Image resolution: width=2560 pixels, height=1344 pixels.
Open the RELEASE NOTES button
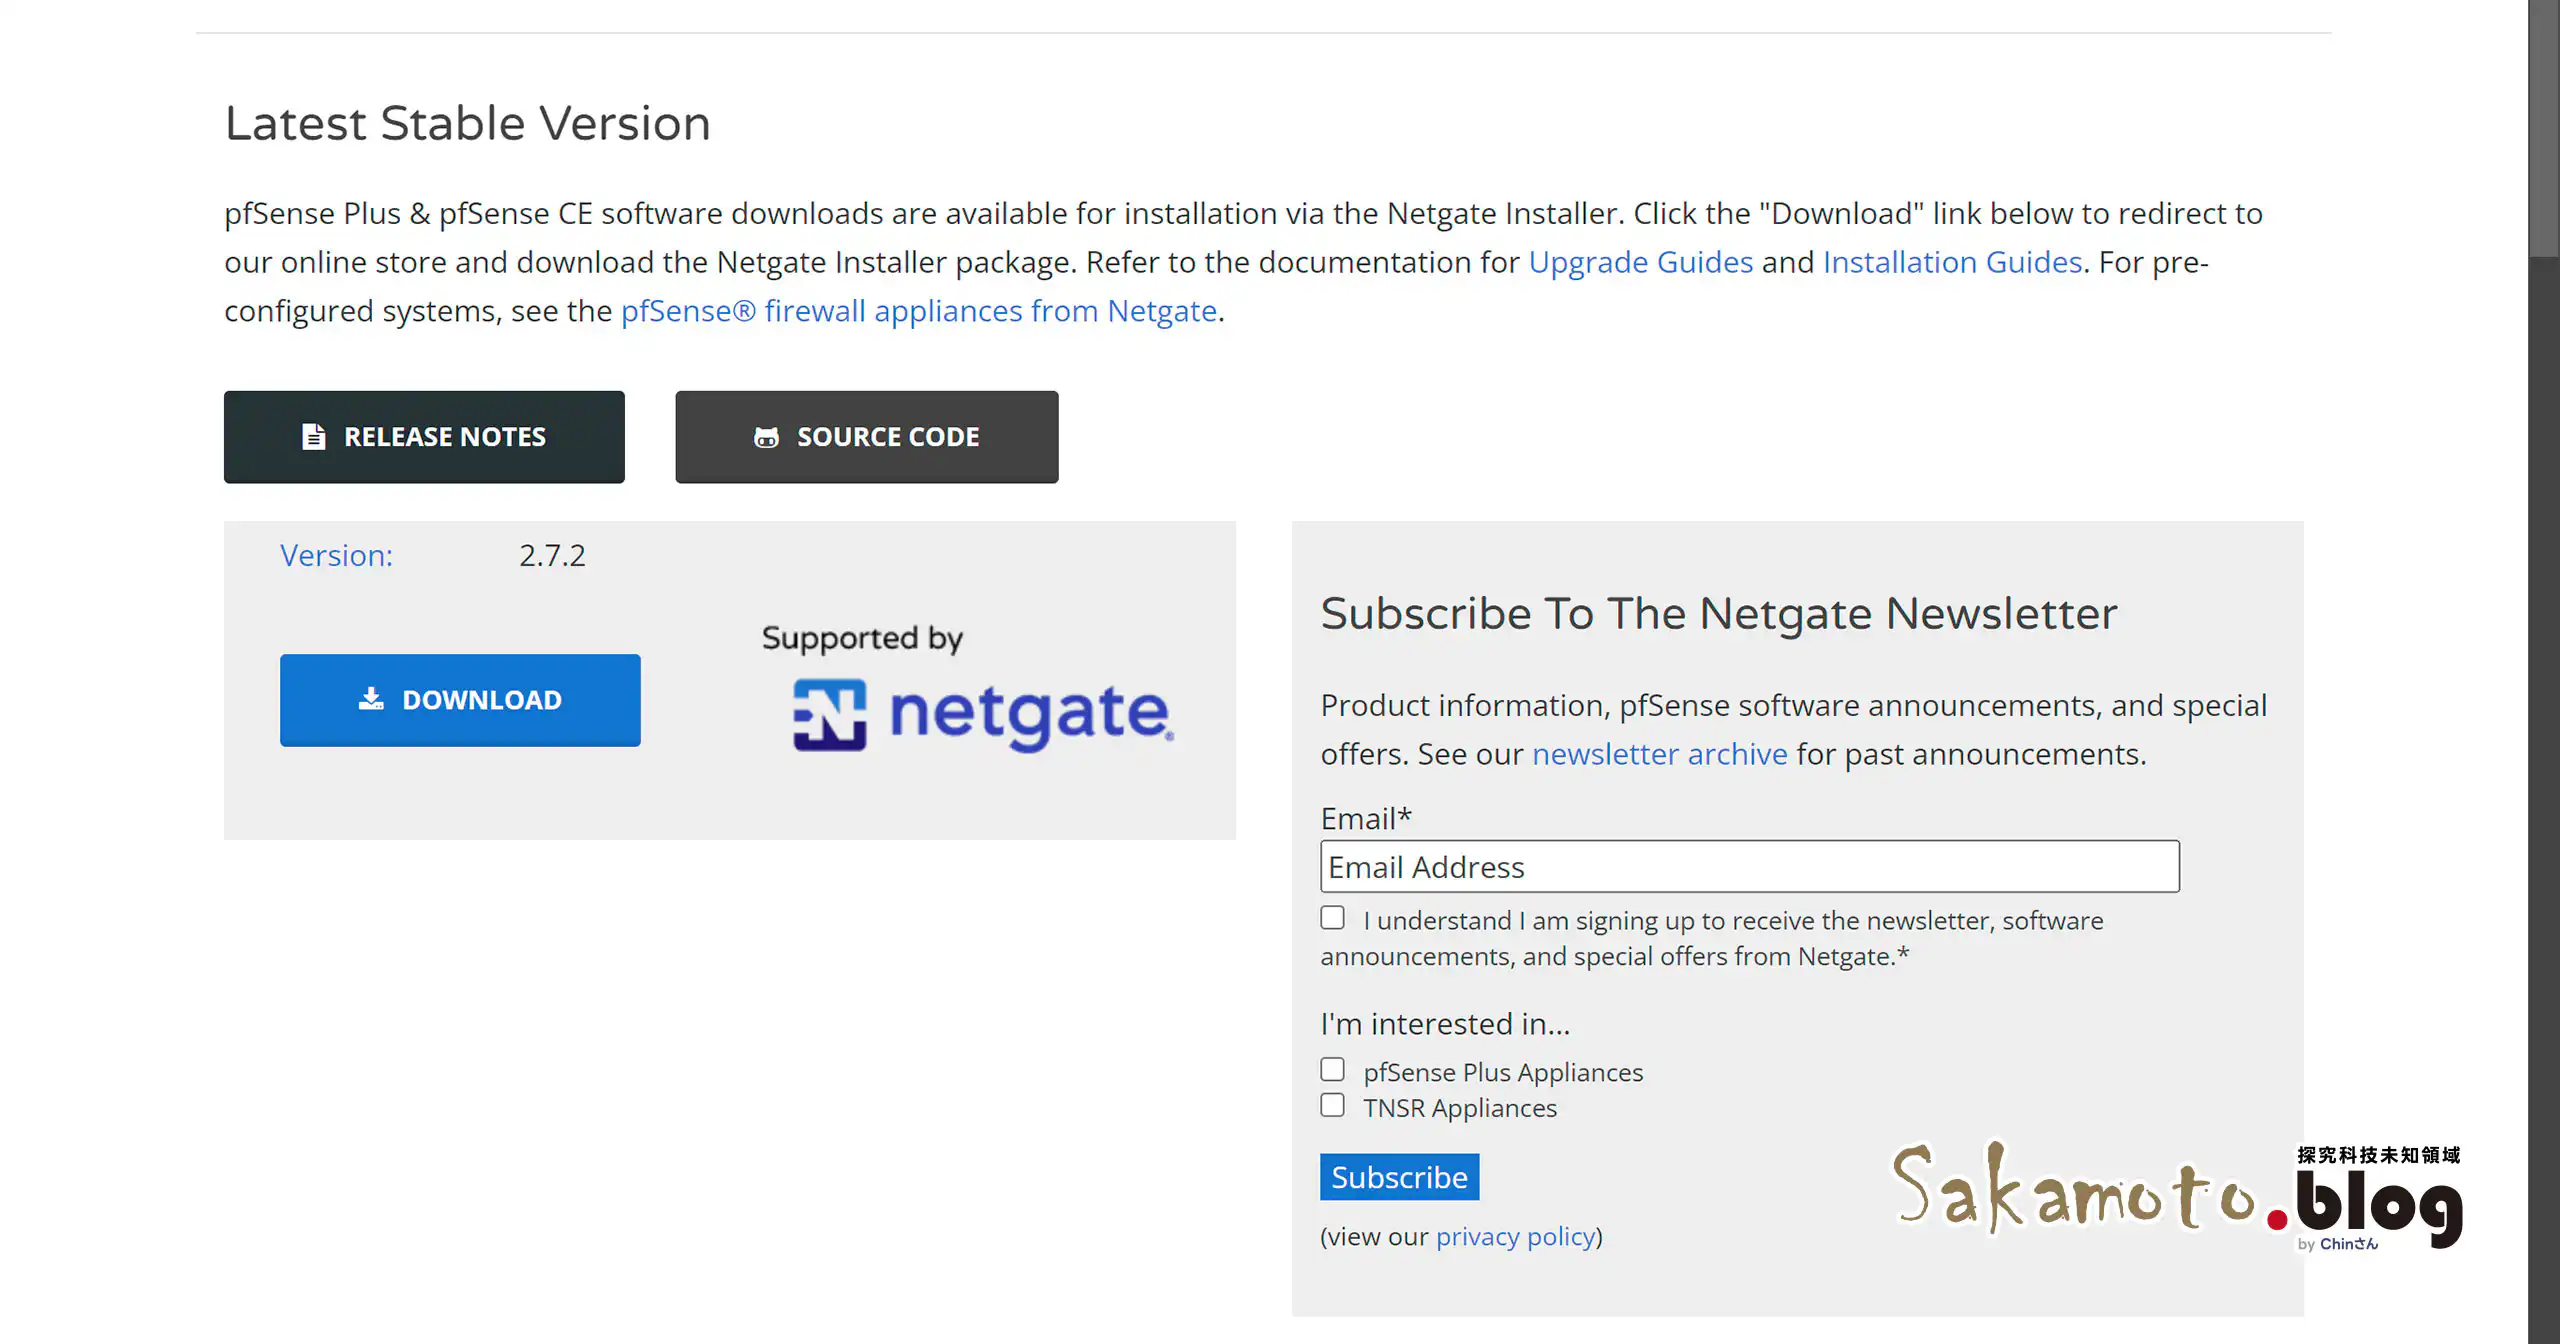coord(424,437)
